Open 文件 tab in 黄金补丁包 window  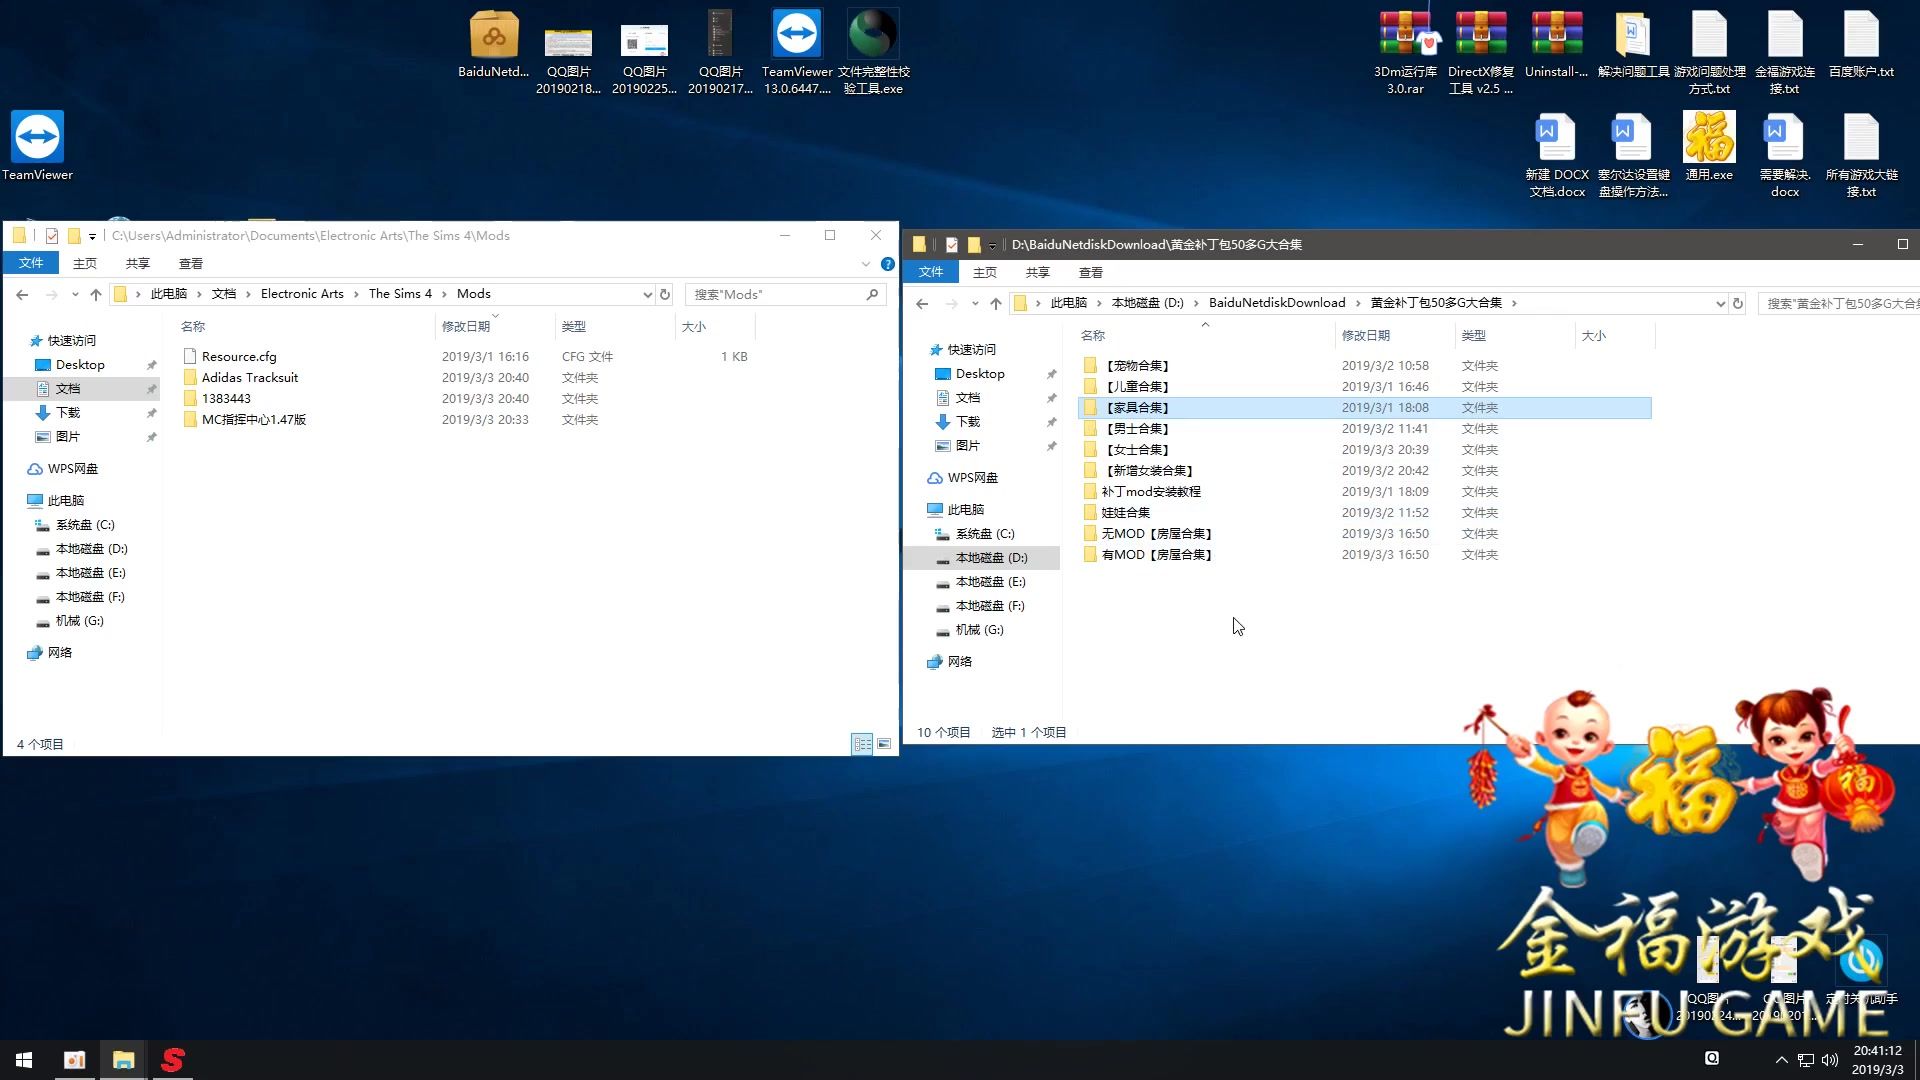(x=931, y=272)
